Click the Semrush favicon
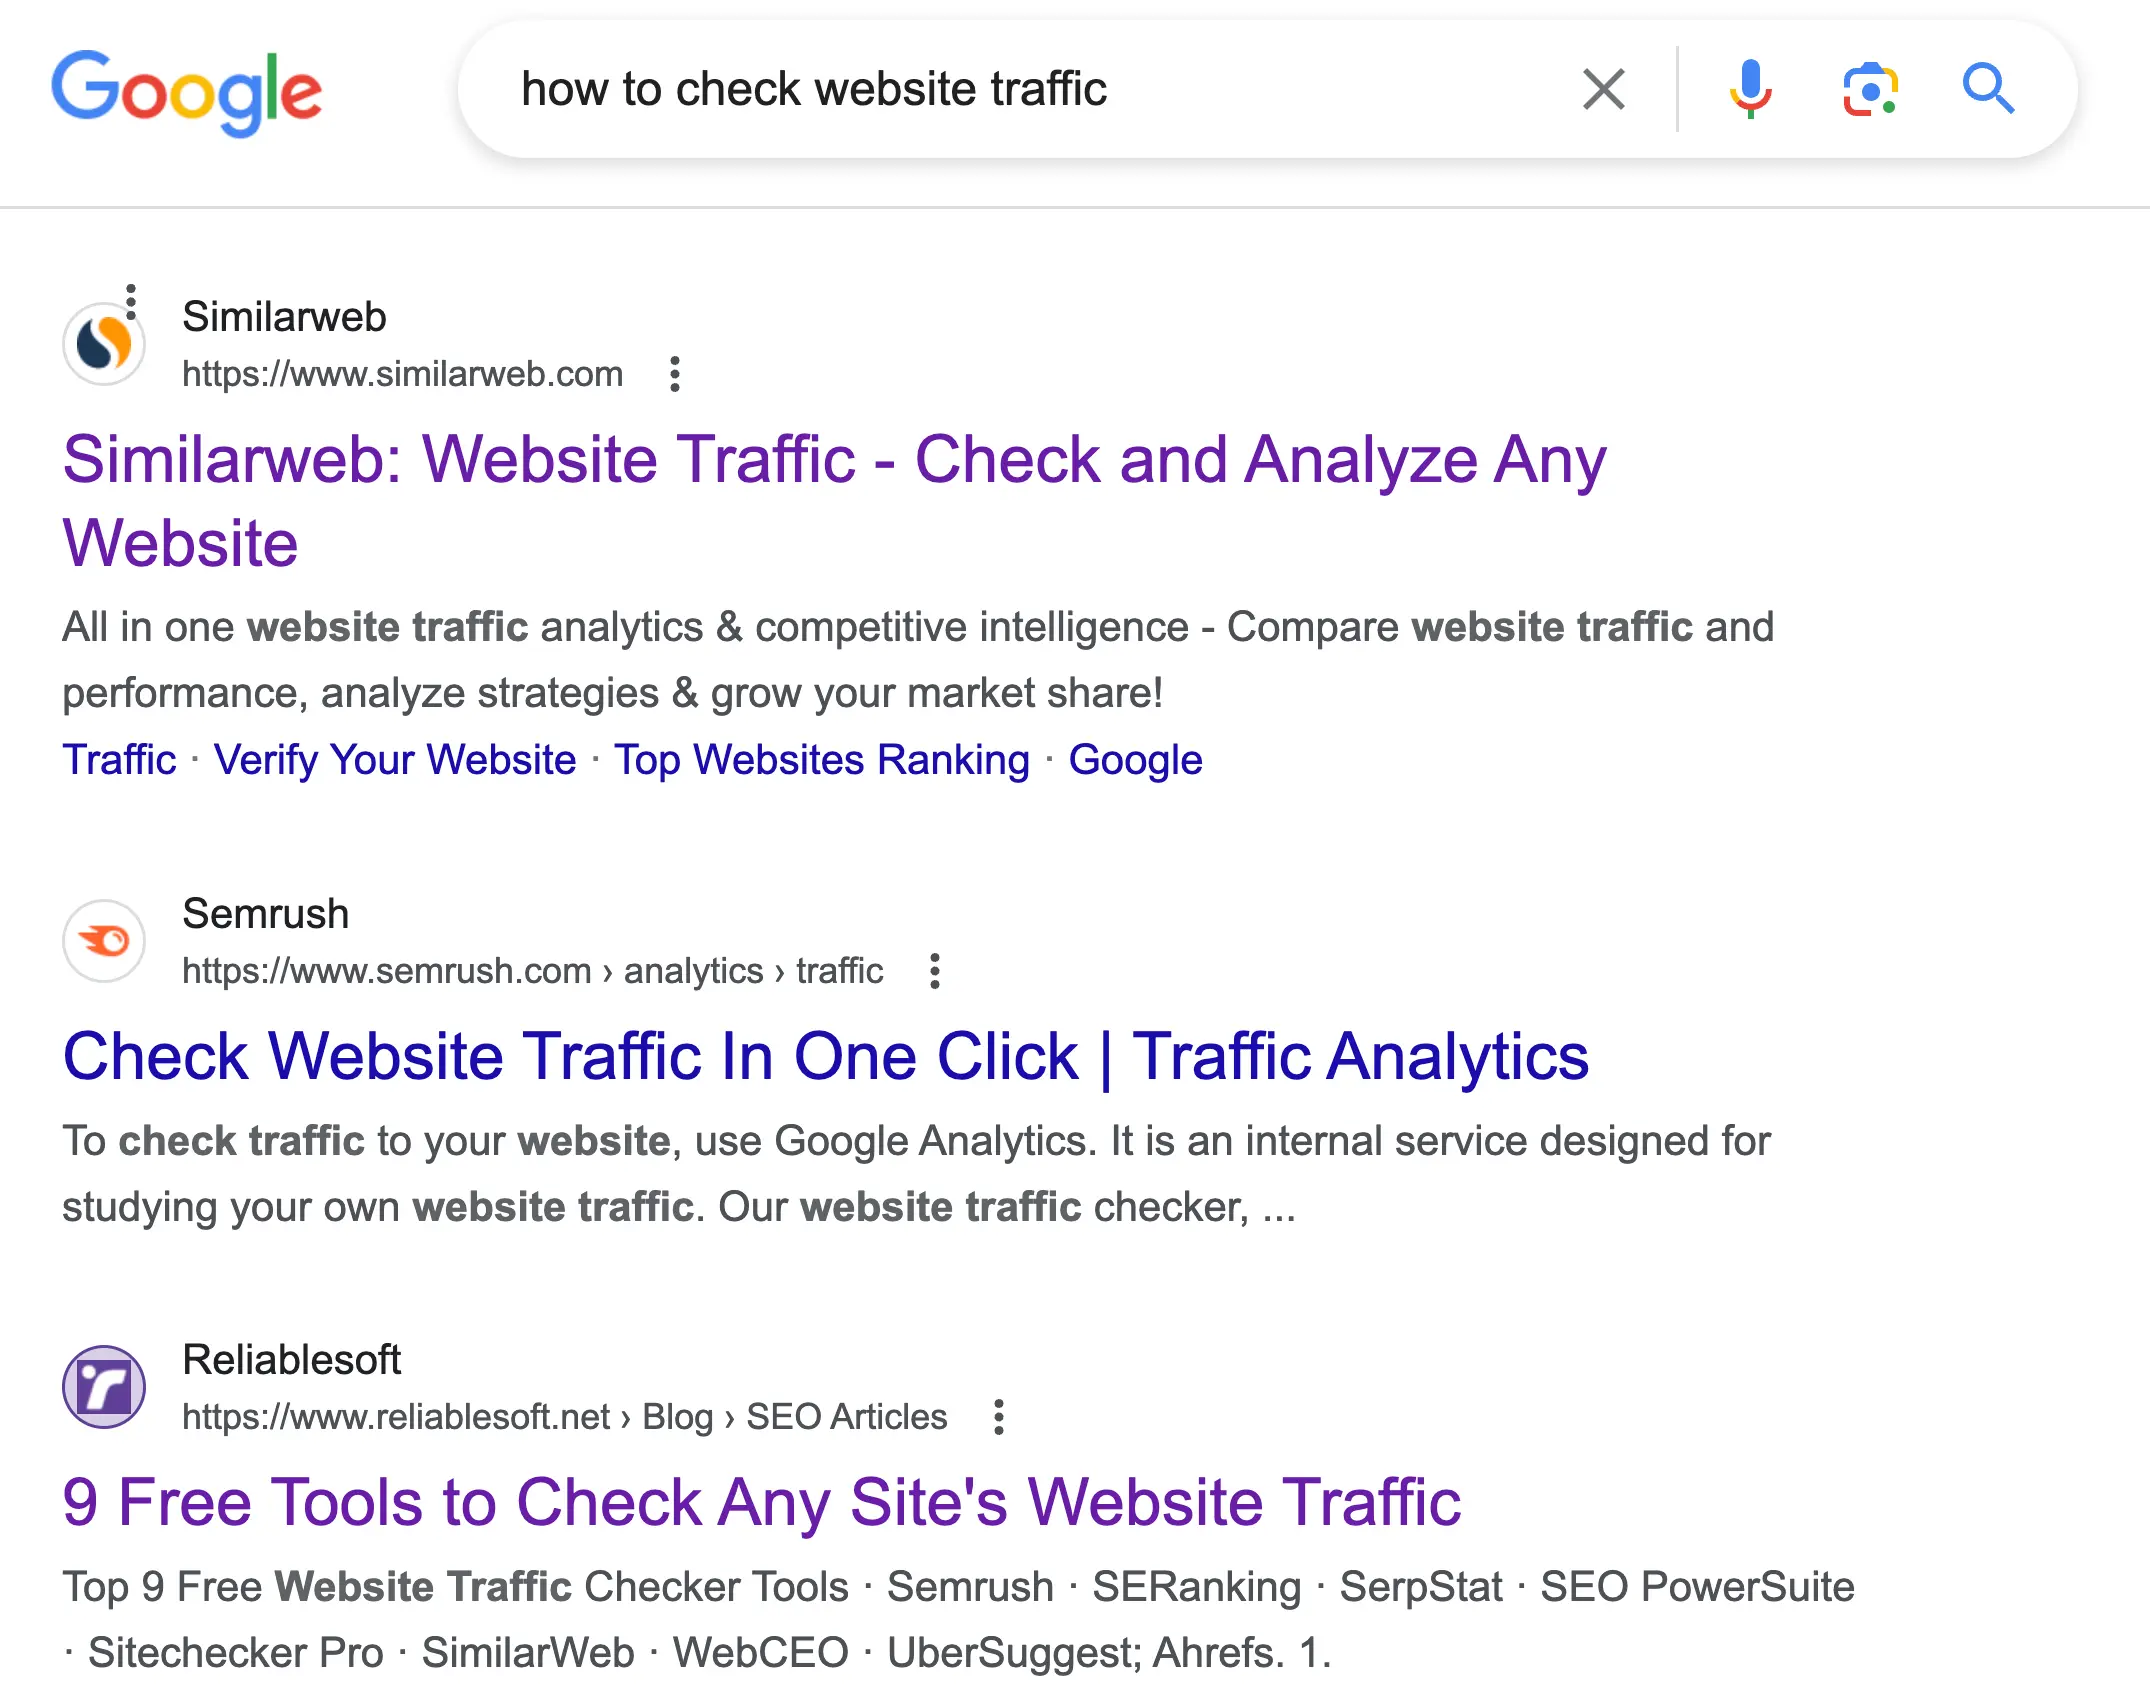 [x=104, y=941]
